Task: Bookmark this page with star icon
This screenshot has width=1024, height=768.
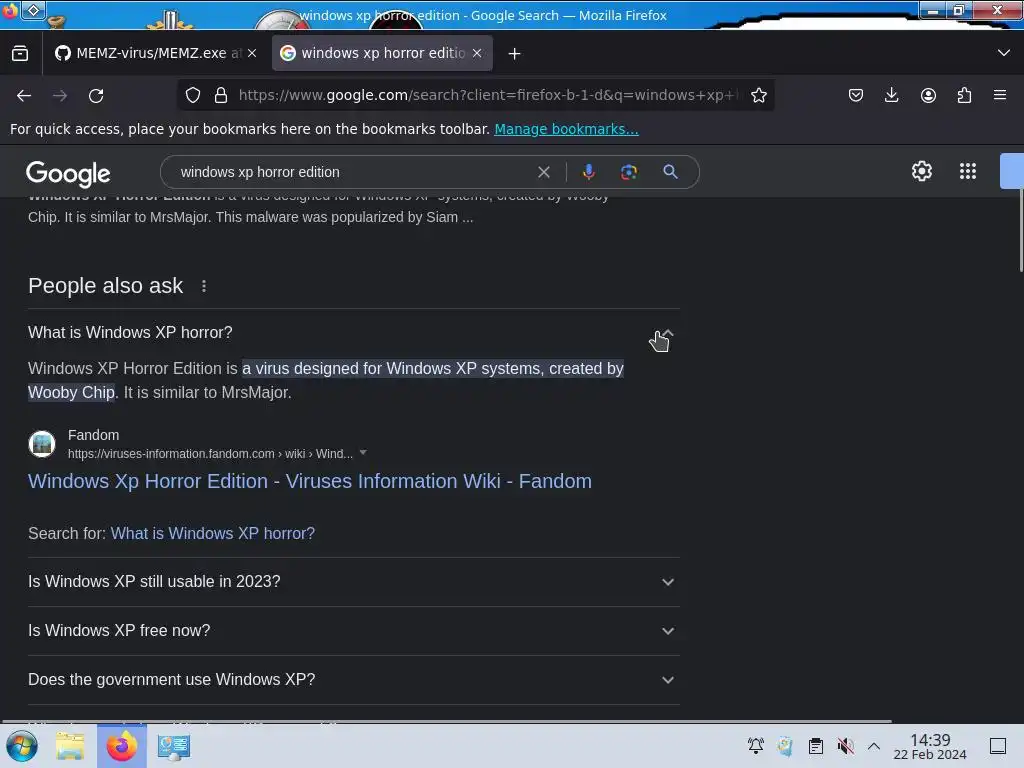Action: 759,95
